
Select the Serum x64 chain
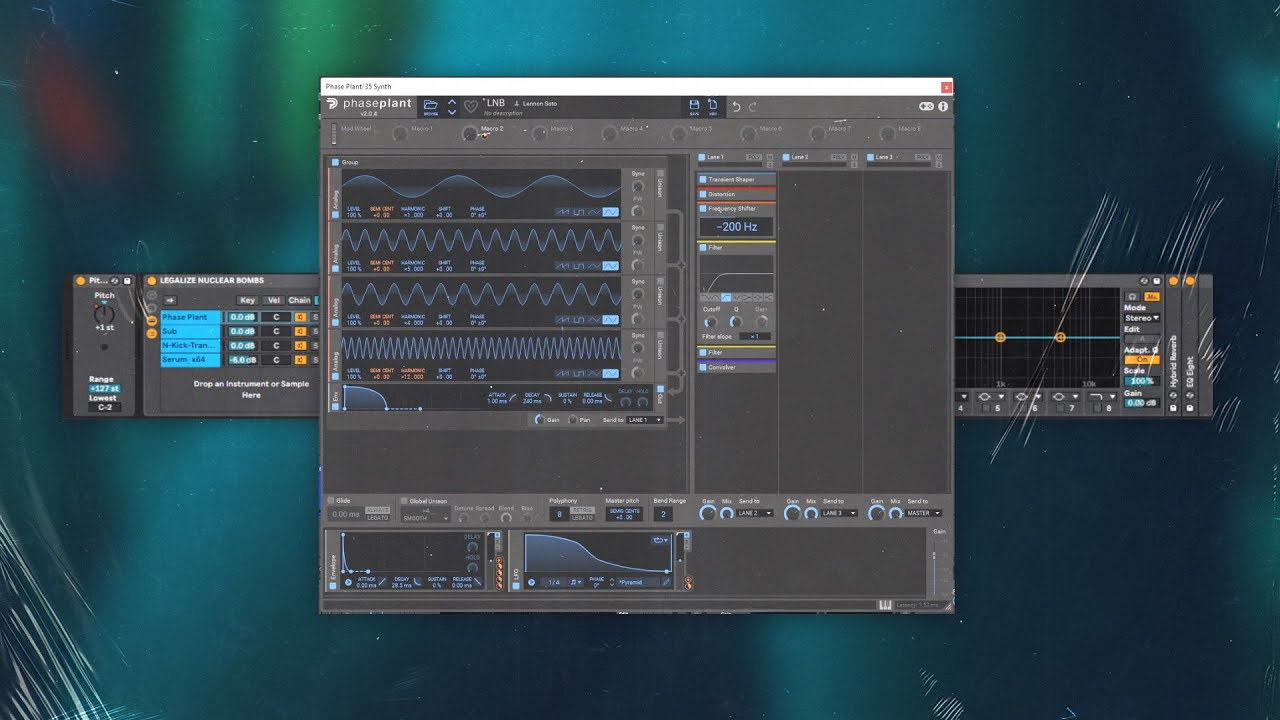tap(190, 359)
